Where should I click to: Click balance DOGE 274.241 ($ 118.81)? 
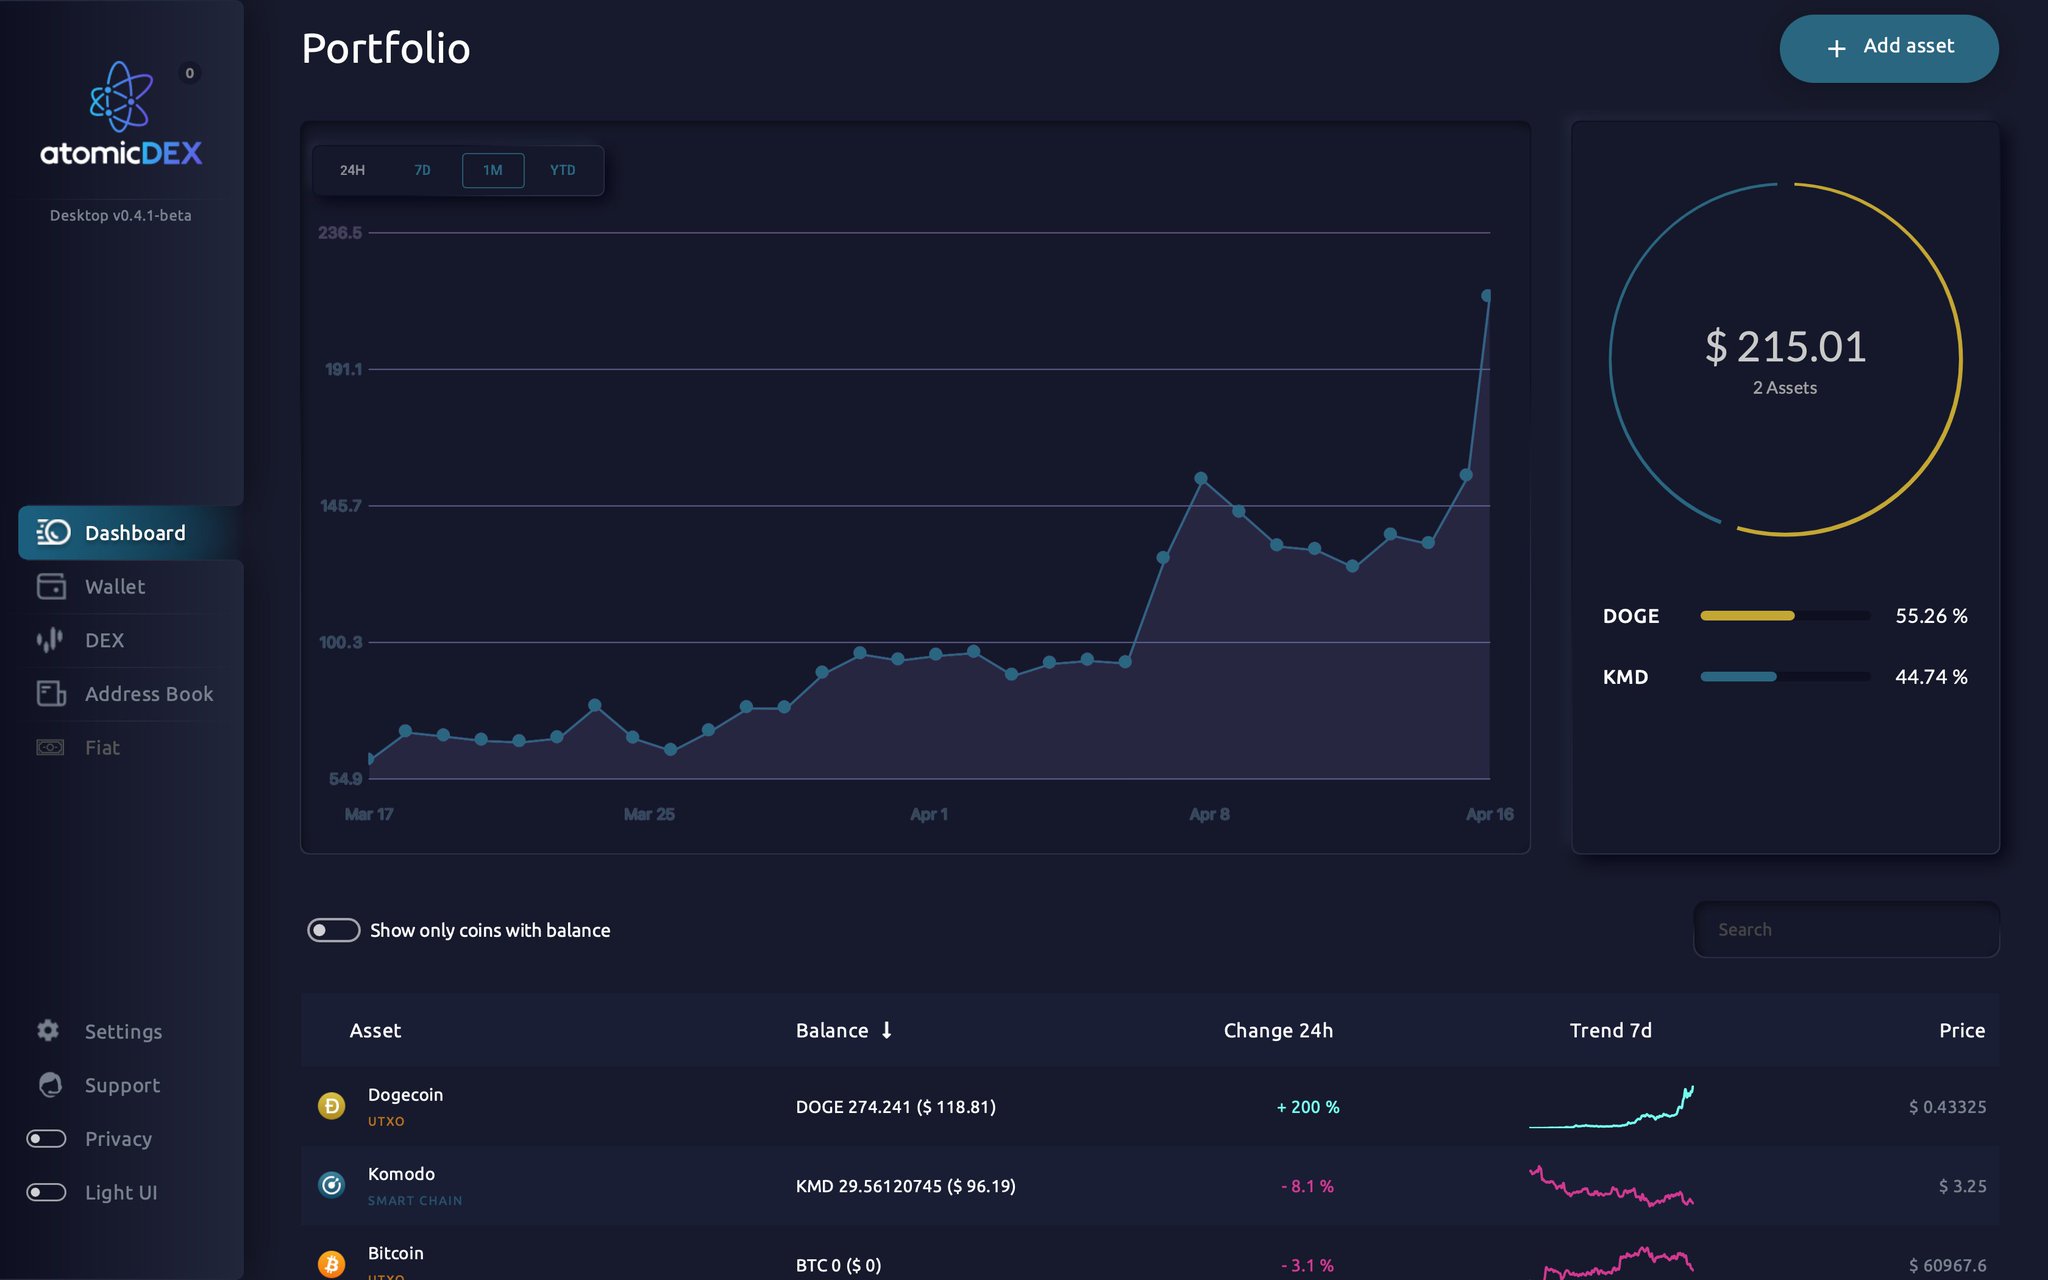point(895,1107)
